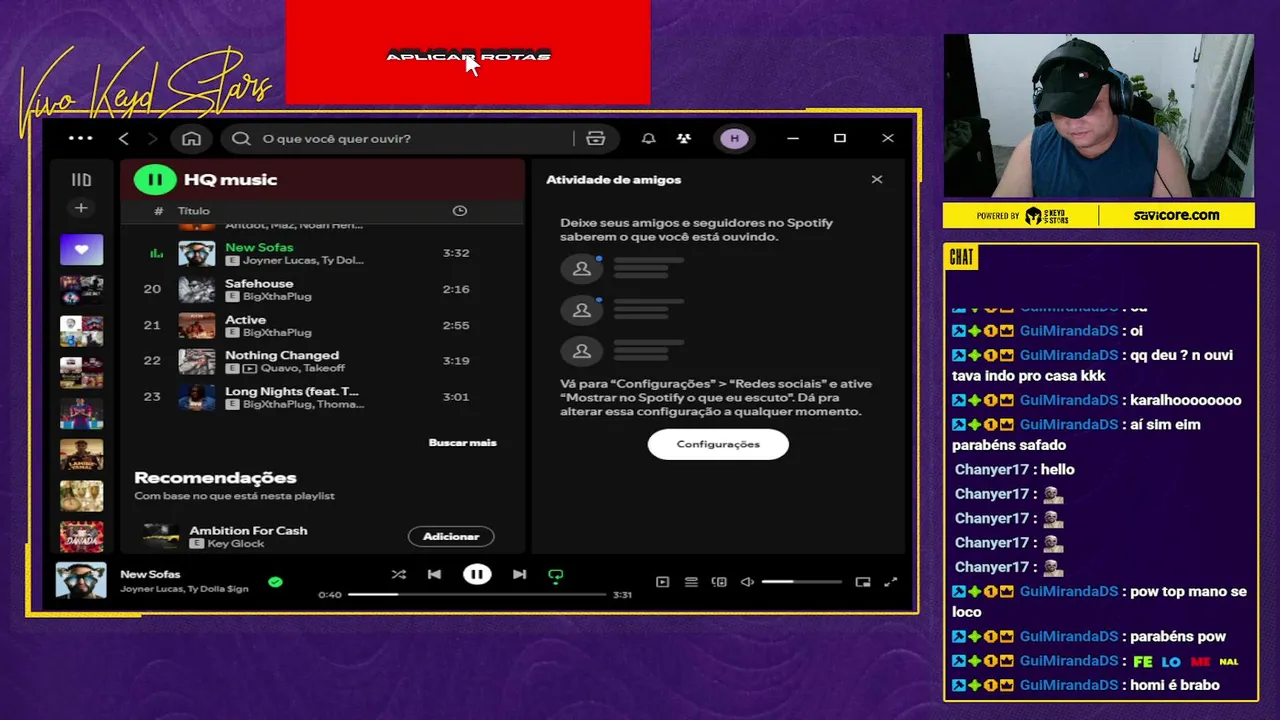1280x720 pixels.
Task: Open the Browse icon in search bar
Action: click(x=596, y=139)
